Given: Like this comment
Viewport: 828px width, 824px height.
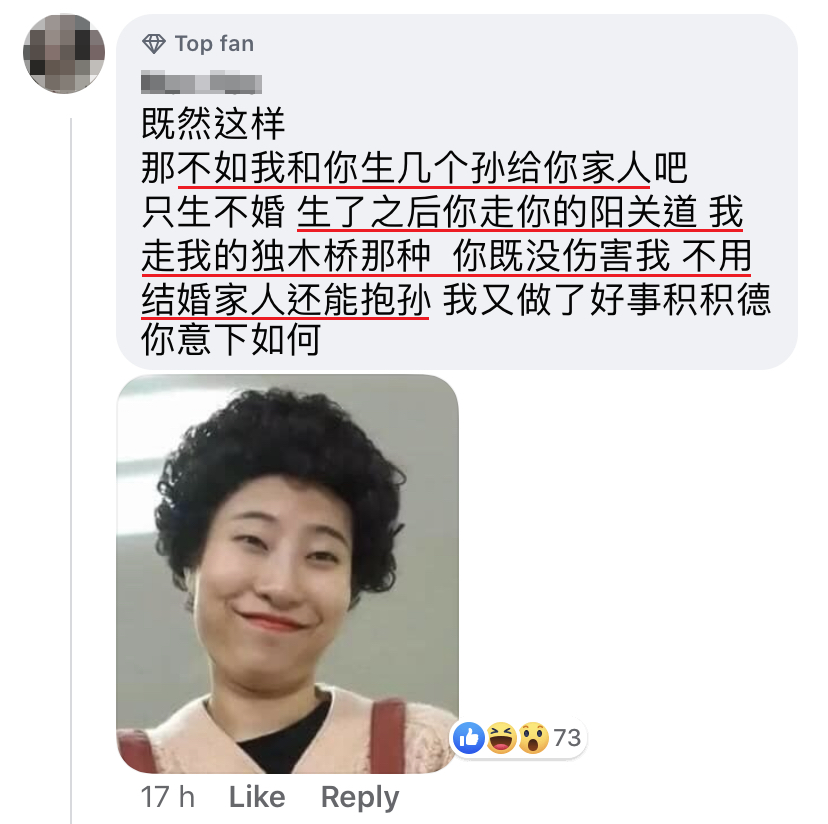Looking at the screenshot, I should pos(257,797).
